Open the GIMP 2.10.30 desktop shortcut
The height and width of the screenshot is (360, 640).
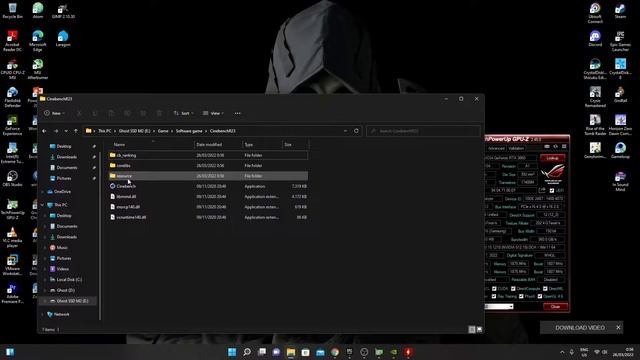63,11
